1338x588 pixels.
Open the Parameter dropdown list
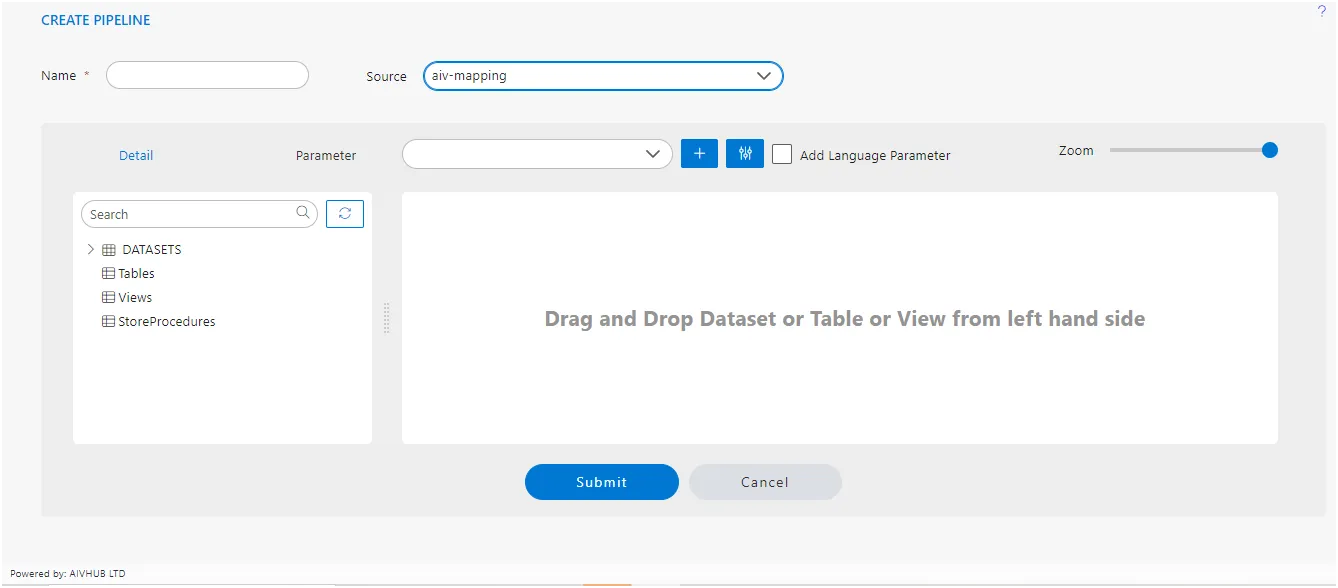coord(537,154)
